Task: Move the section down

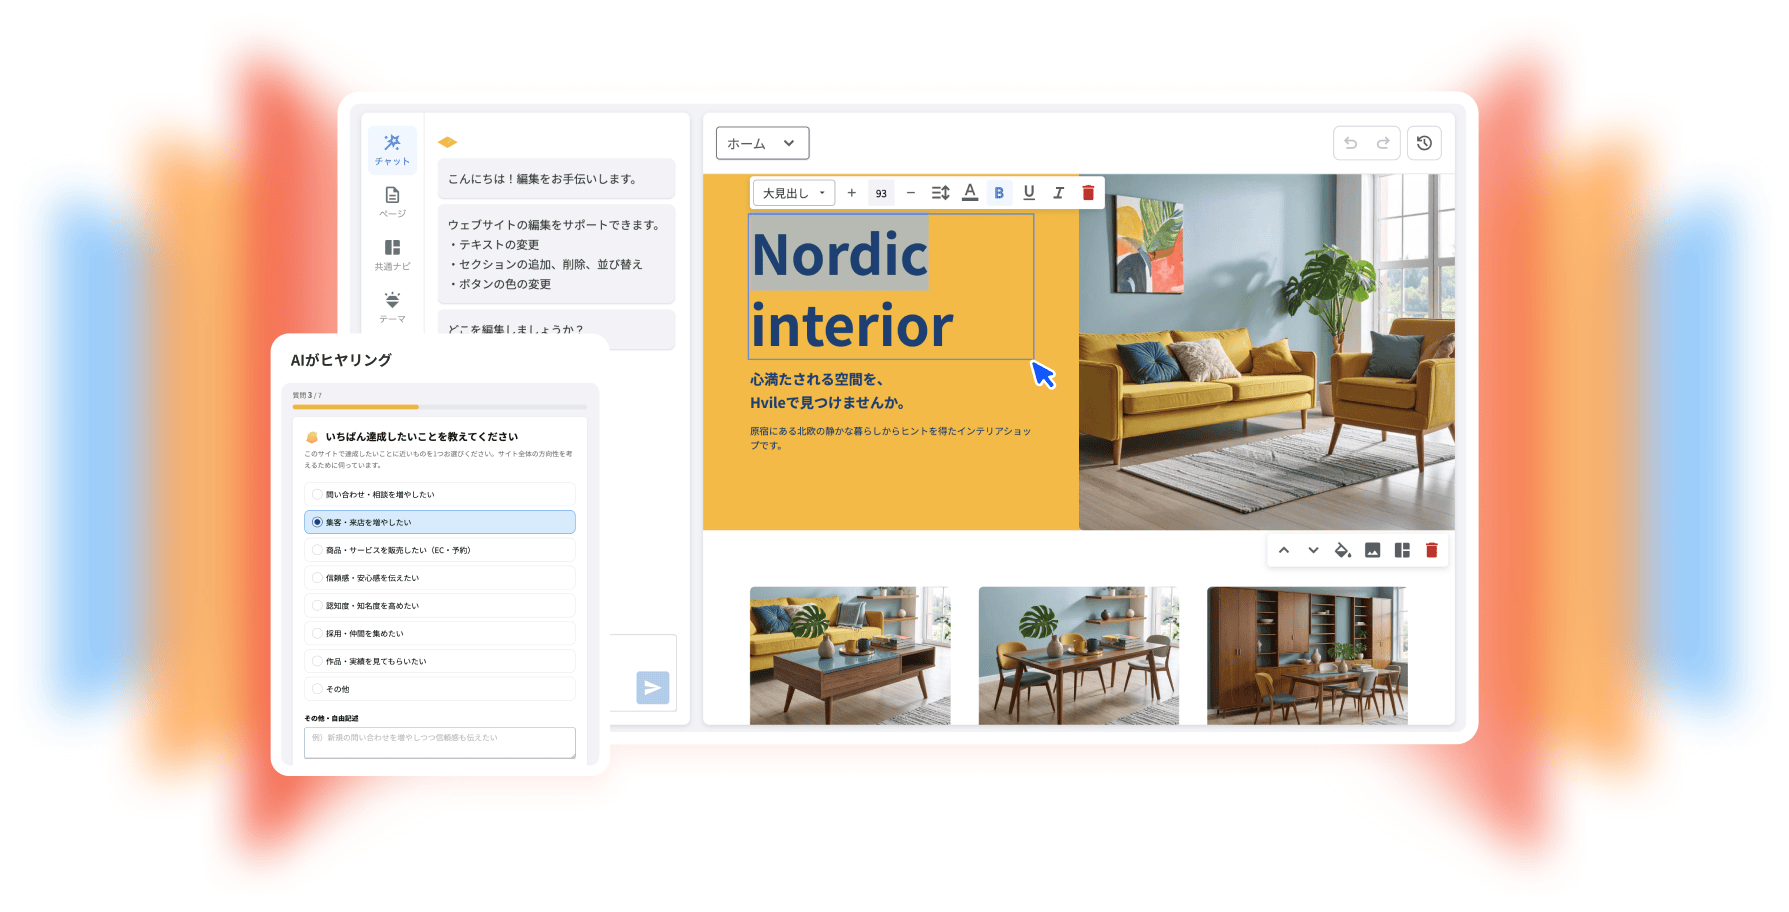Action: [x=1313, y=550]
